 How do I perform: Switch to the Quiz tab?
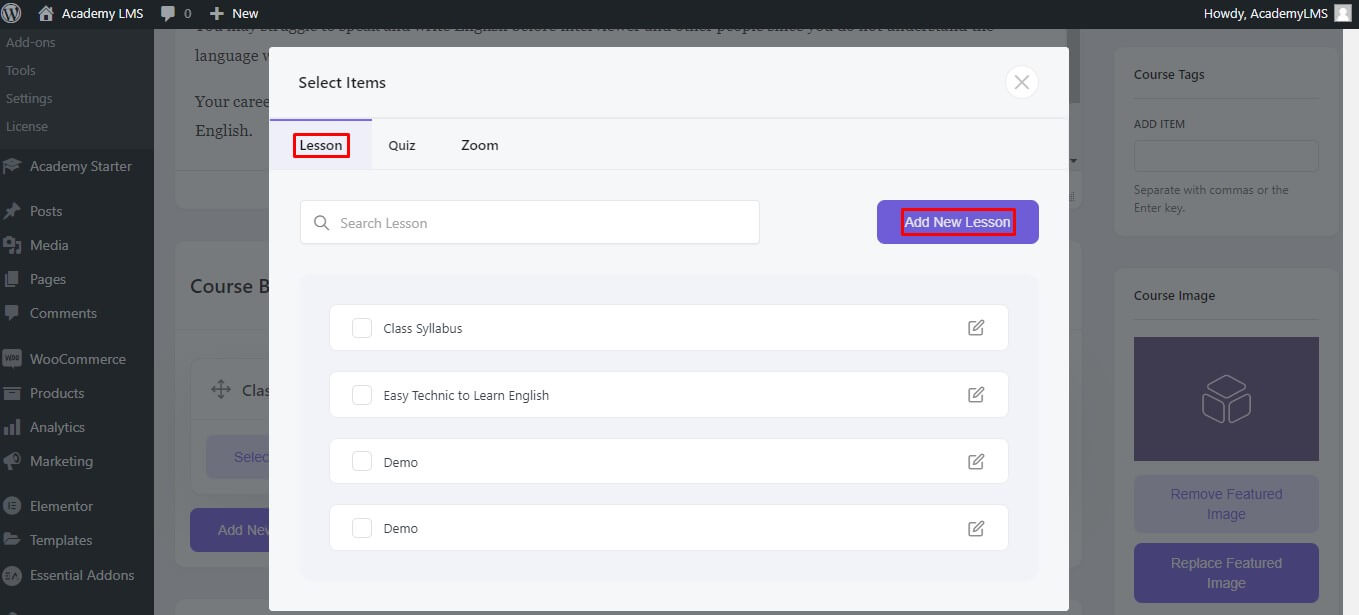pos(402,145)
